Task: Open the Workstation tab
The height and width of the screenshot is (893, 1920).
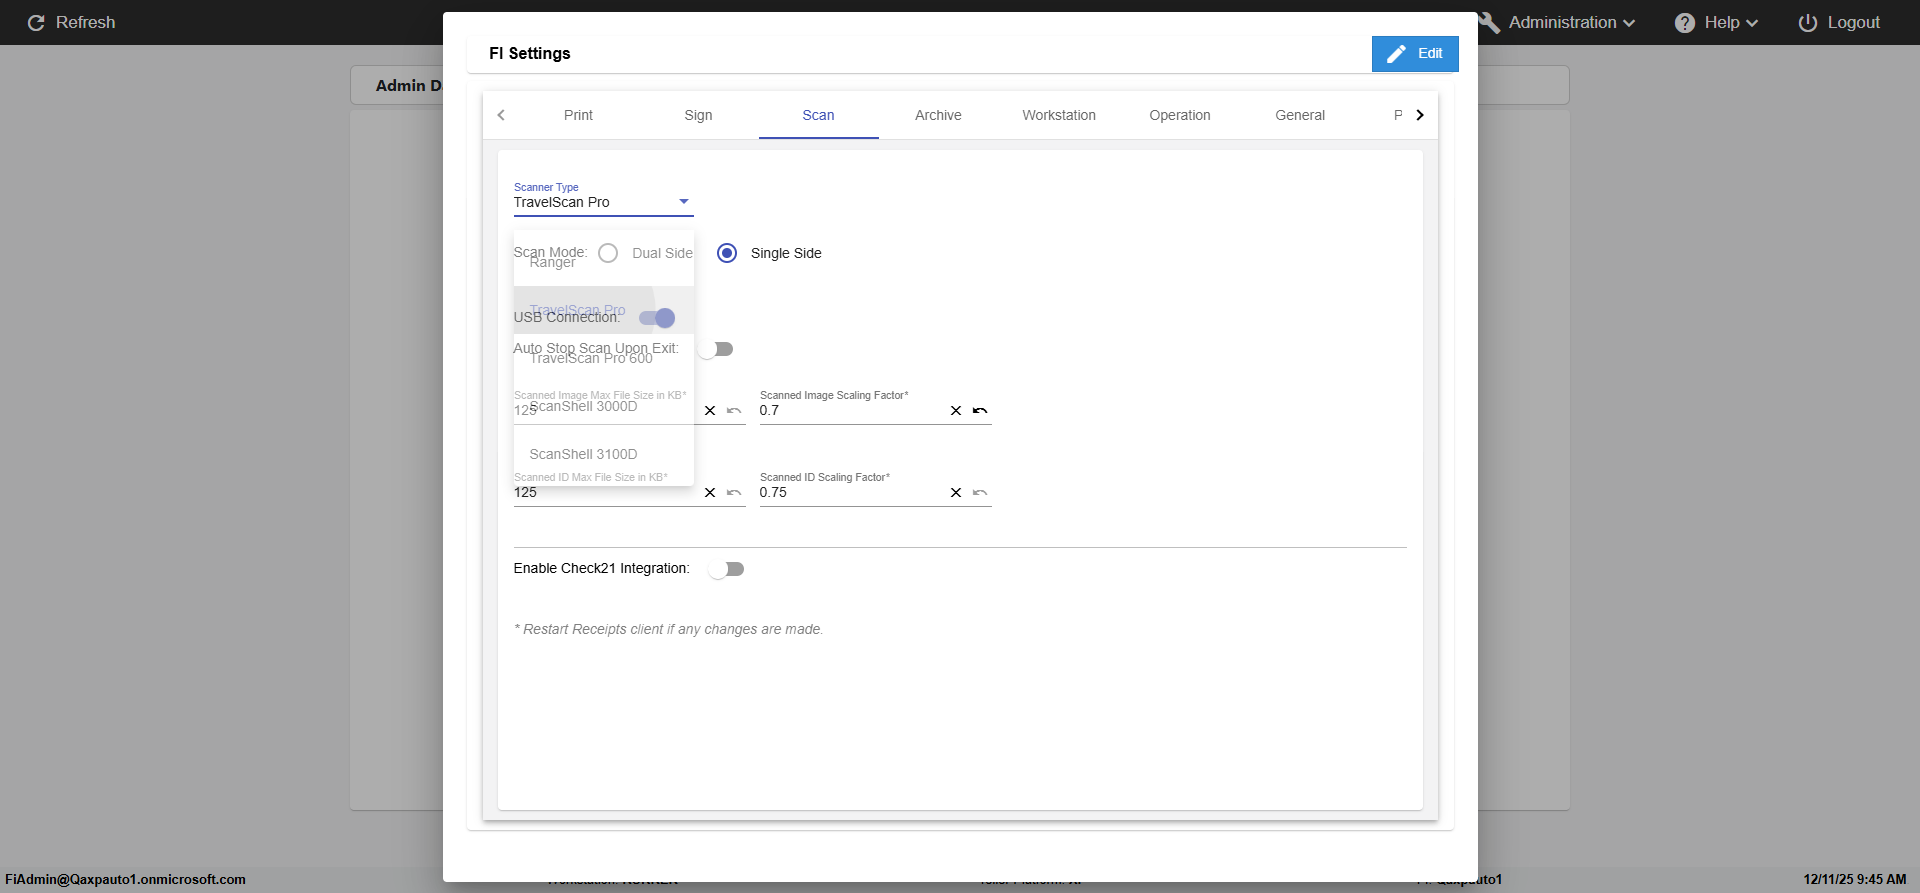Action: pyautogui.click(x=1058, y=115)
